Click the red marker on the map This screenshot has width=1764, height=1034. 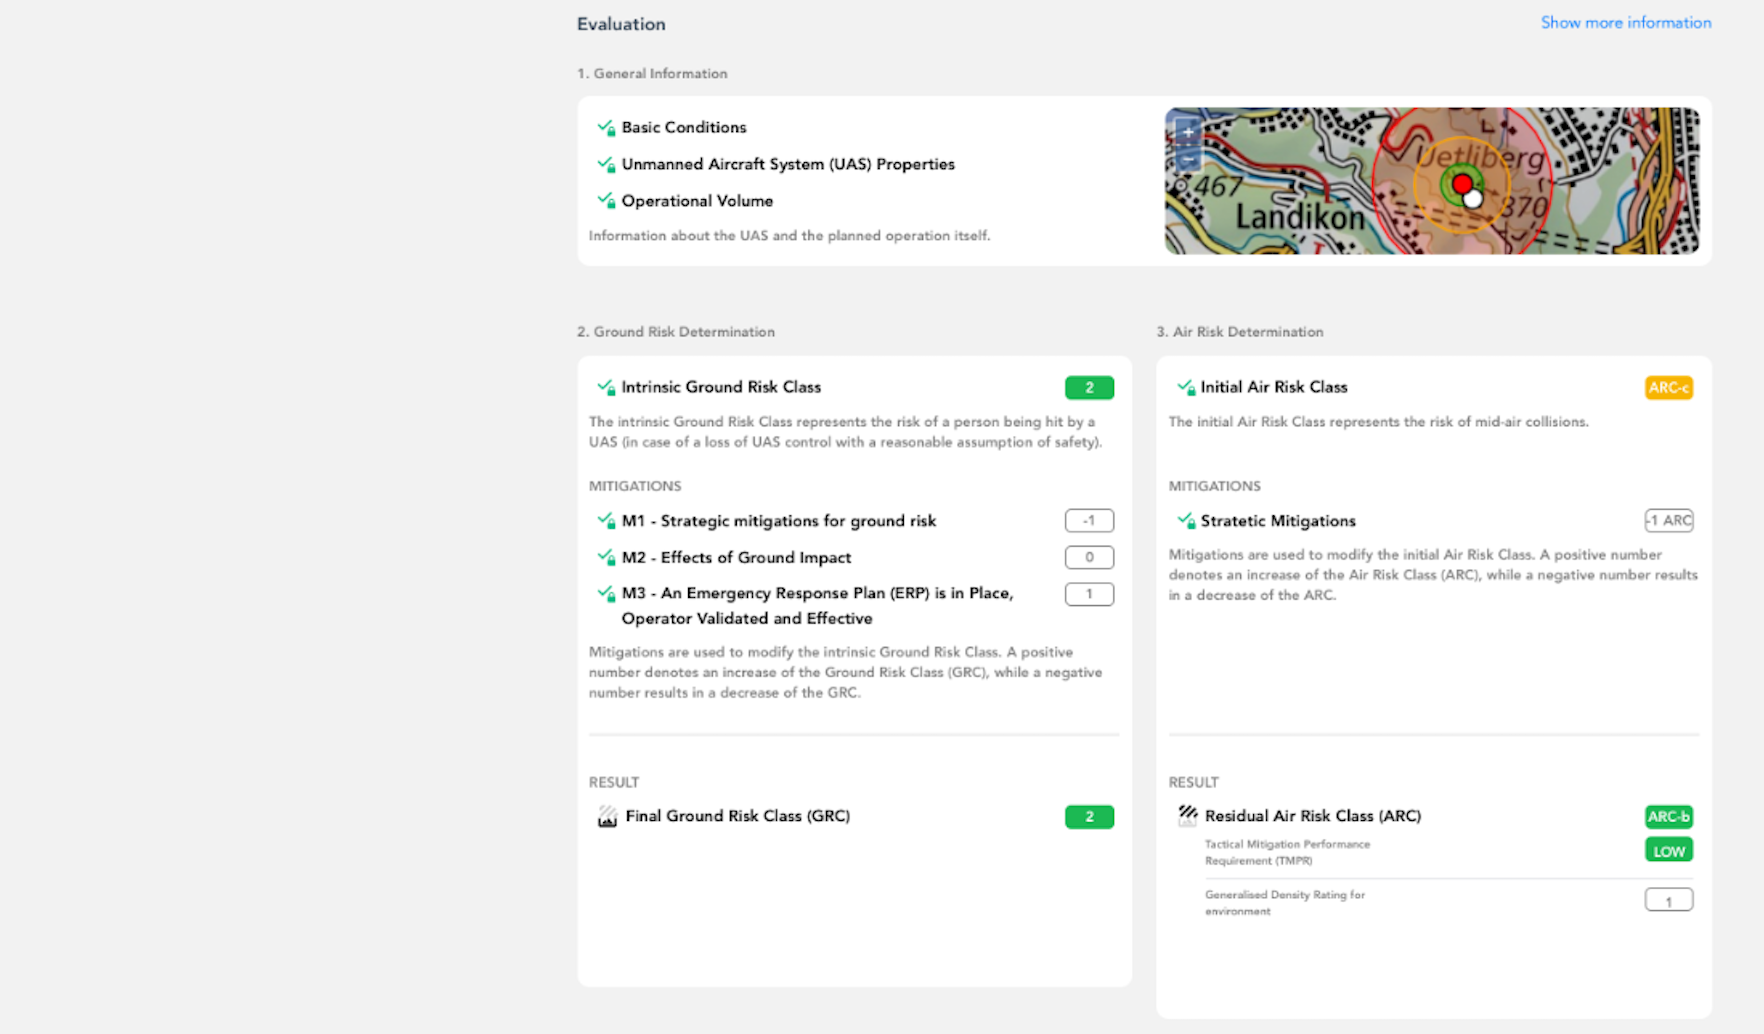click(1462, 184)
